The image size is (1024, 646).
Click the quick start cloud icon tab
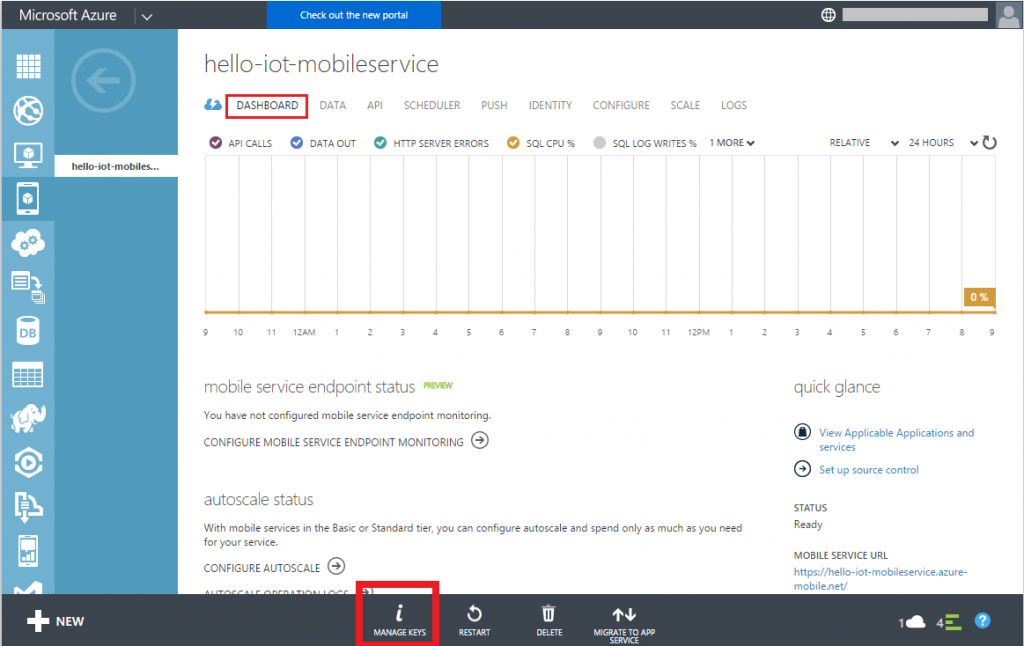tap(213, 105)
